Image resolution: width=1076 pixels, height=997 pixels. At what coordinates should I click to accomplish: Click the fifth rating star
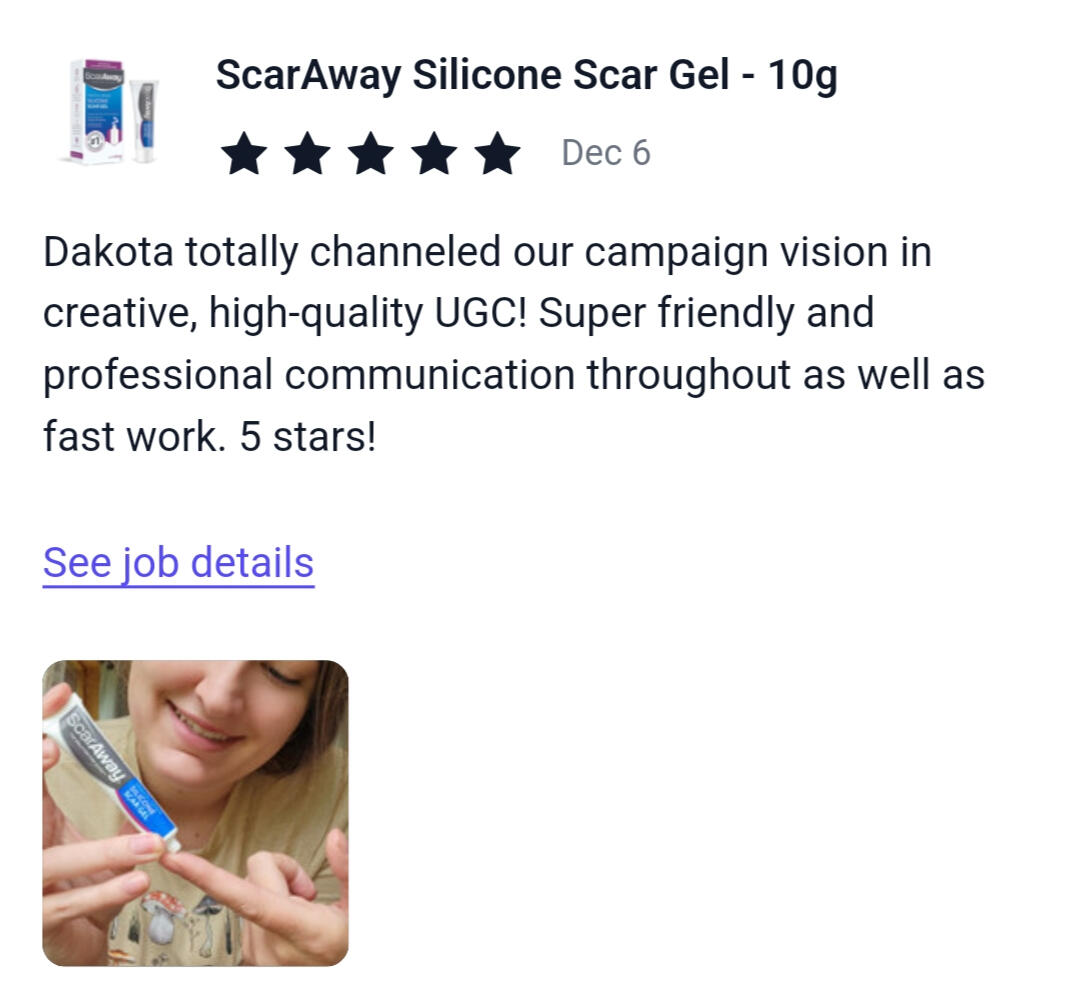[498, 154]
